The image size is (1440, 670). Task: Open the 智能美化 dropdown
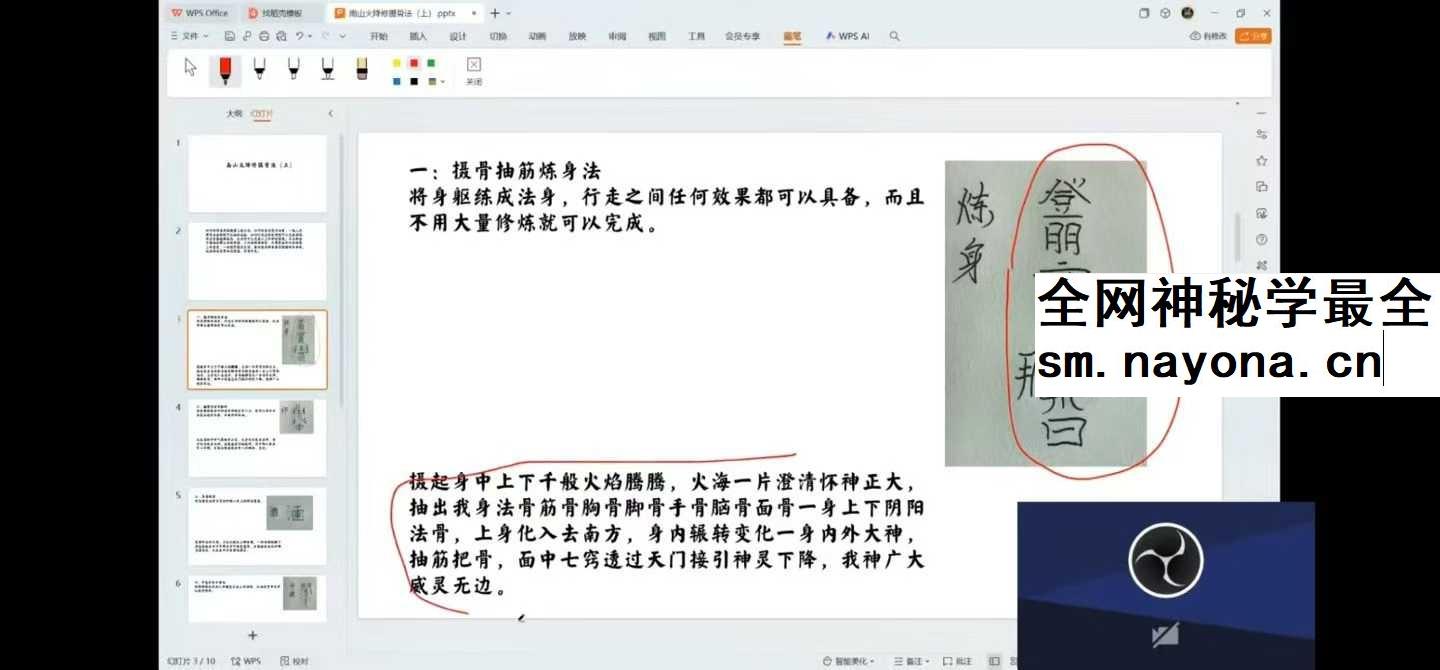pyautogui.click(x=849, y=661)
